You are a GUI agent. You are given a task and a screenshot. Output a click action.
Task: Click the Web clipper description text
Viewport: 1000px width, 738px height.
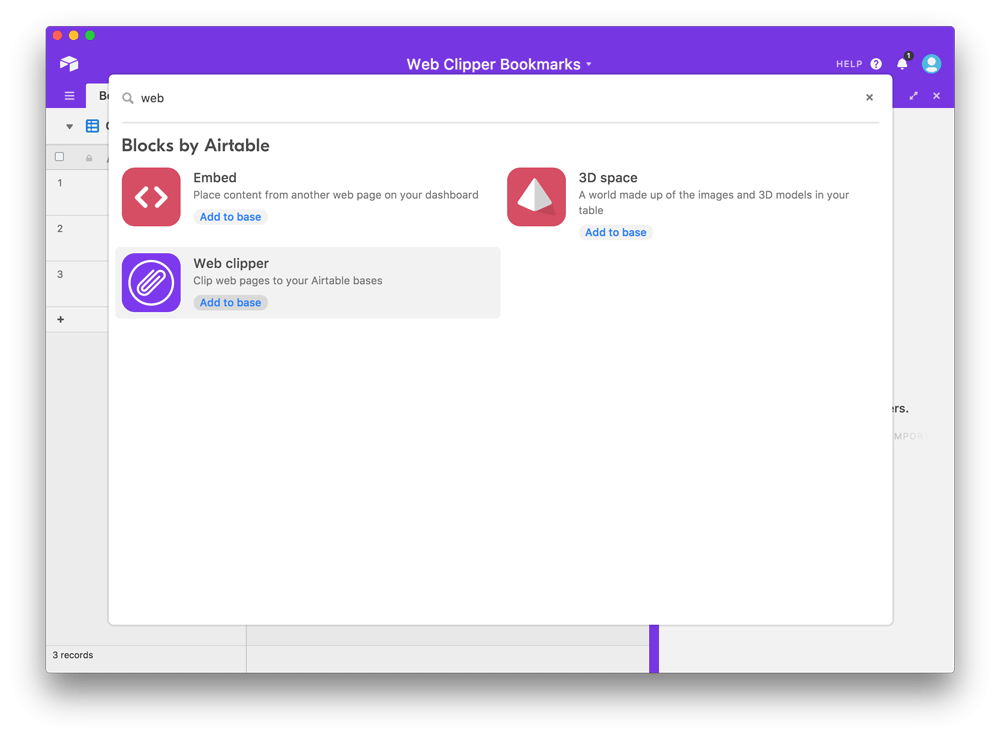coord(288,281)
